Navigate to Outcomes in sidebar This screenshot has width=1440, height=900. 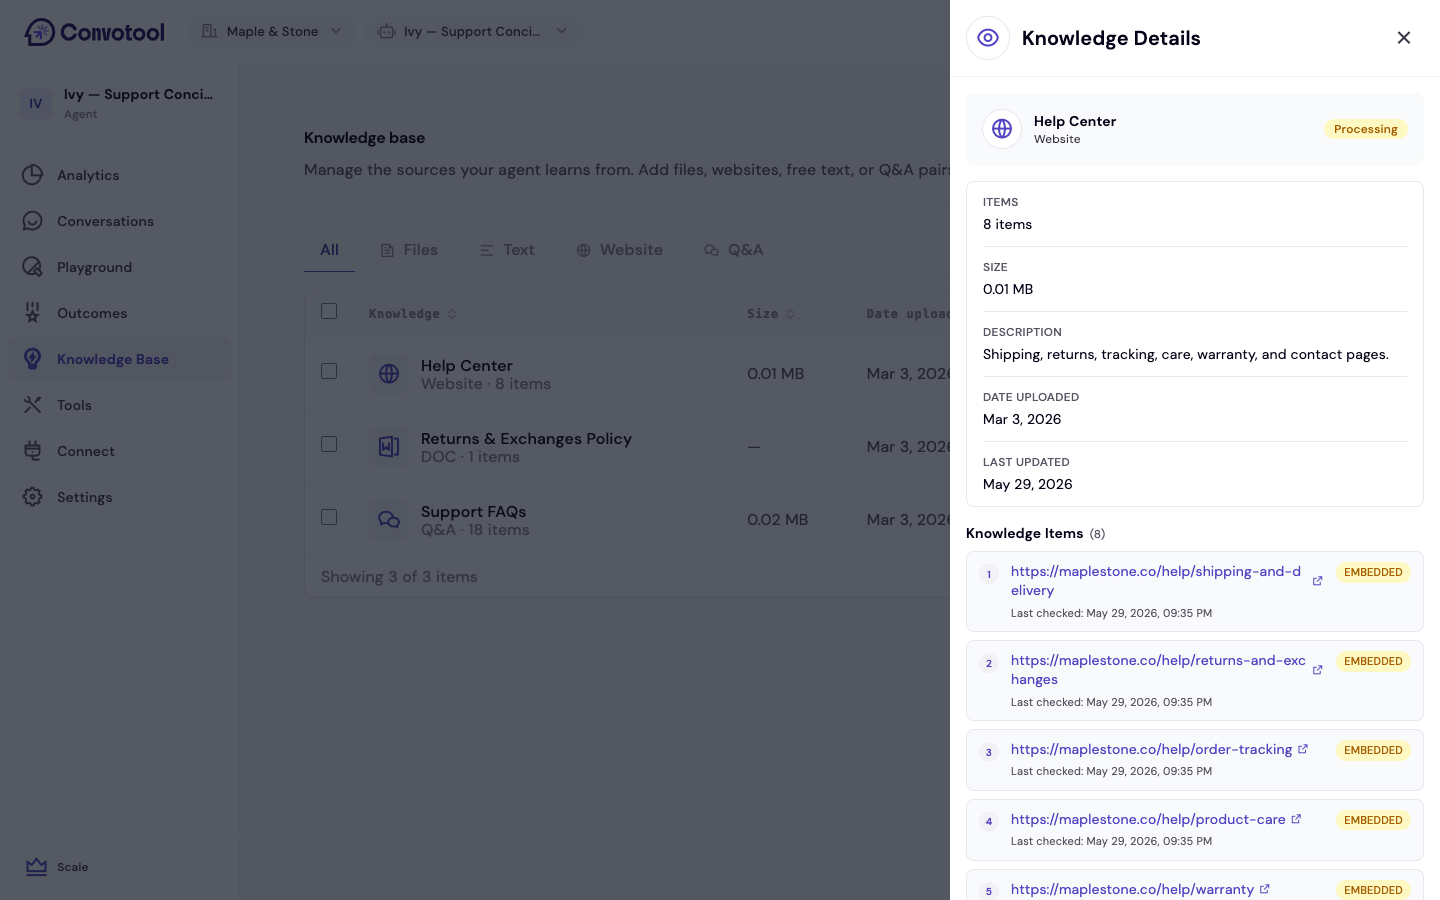point(119,313)
